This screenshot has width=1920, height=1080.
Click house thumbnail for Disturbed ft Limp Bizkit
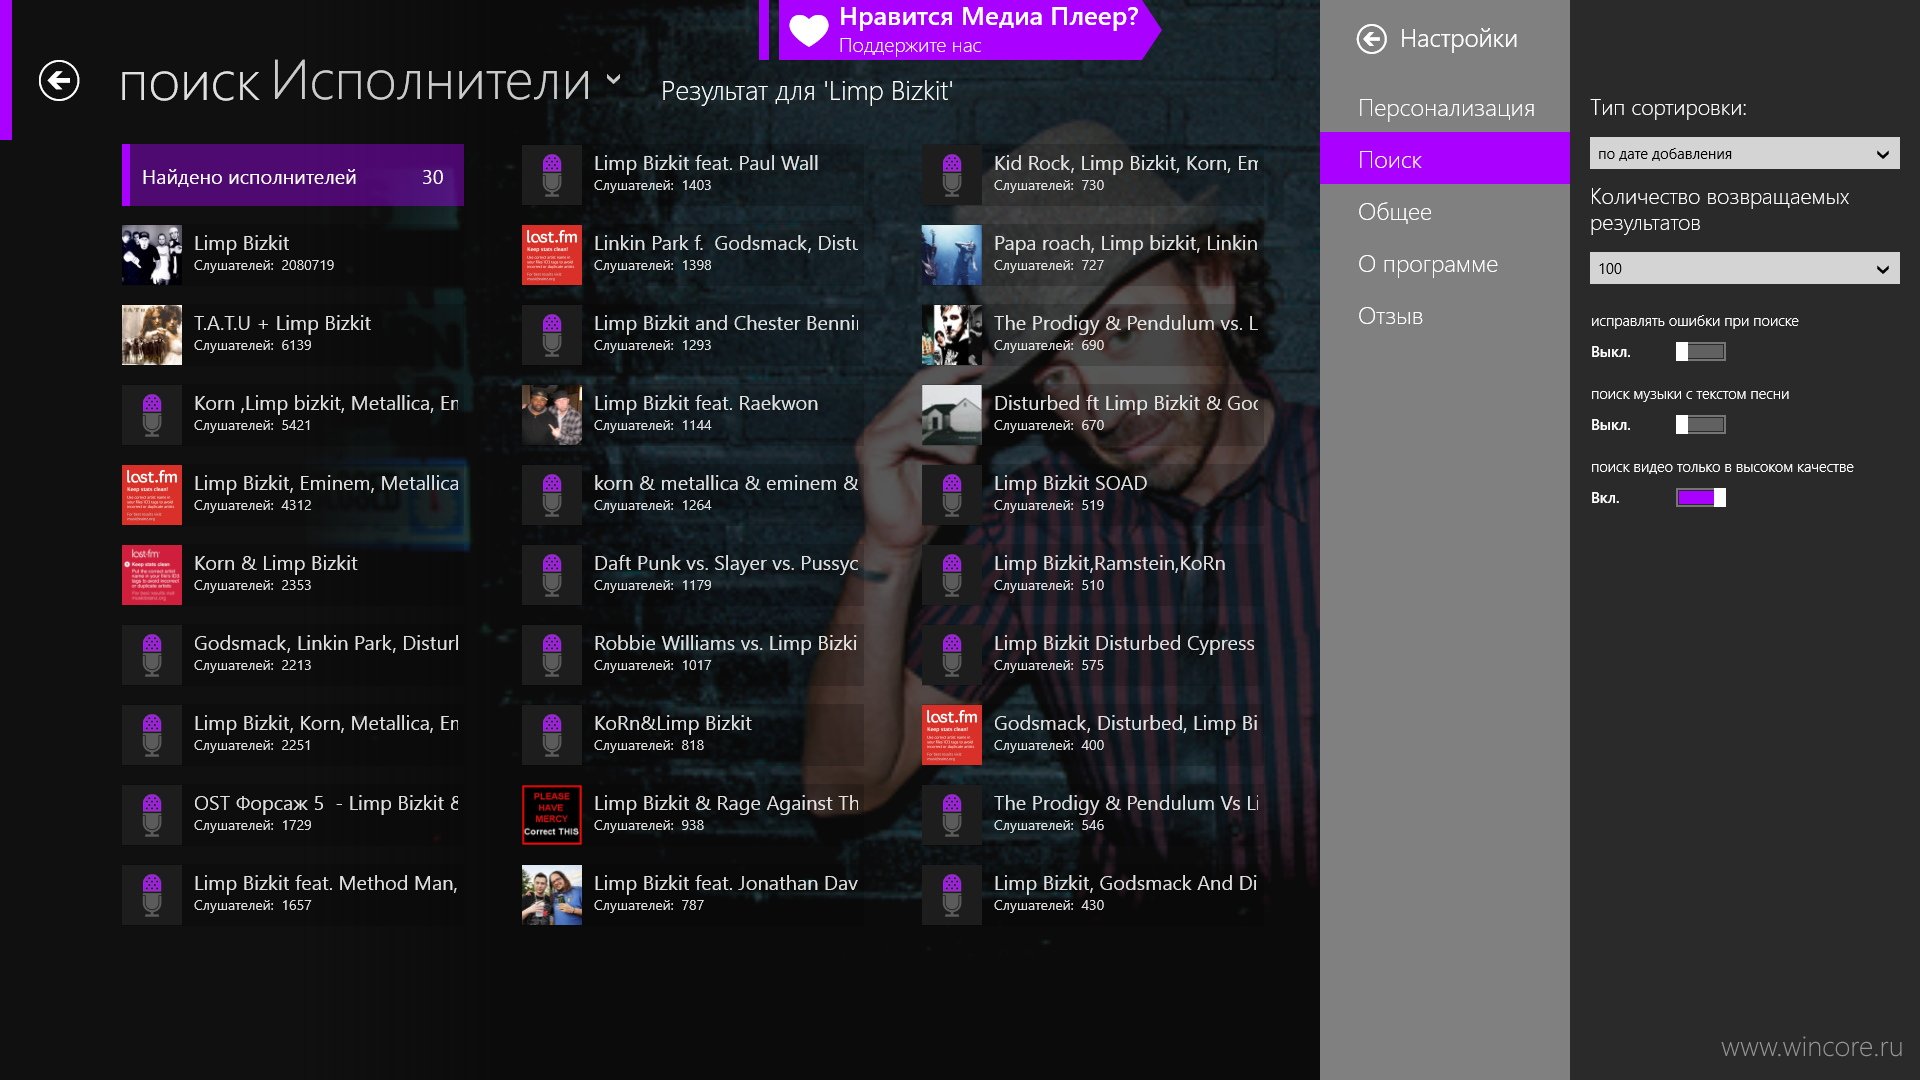click(x=952, y=415)
